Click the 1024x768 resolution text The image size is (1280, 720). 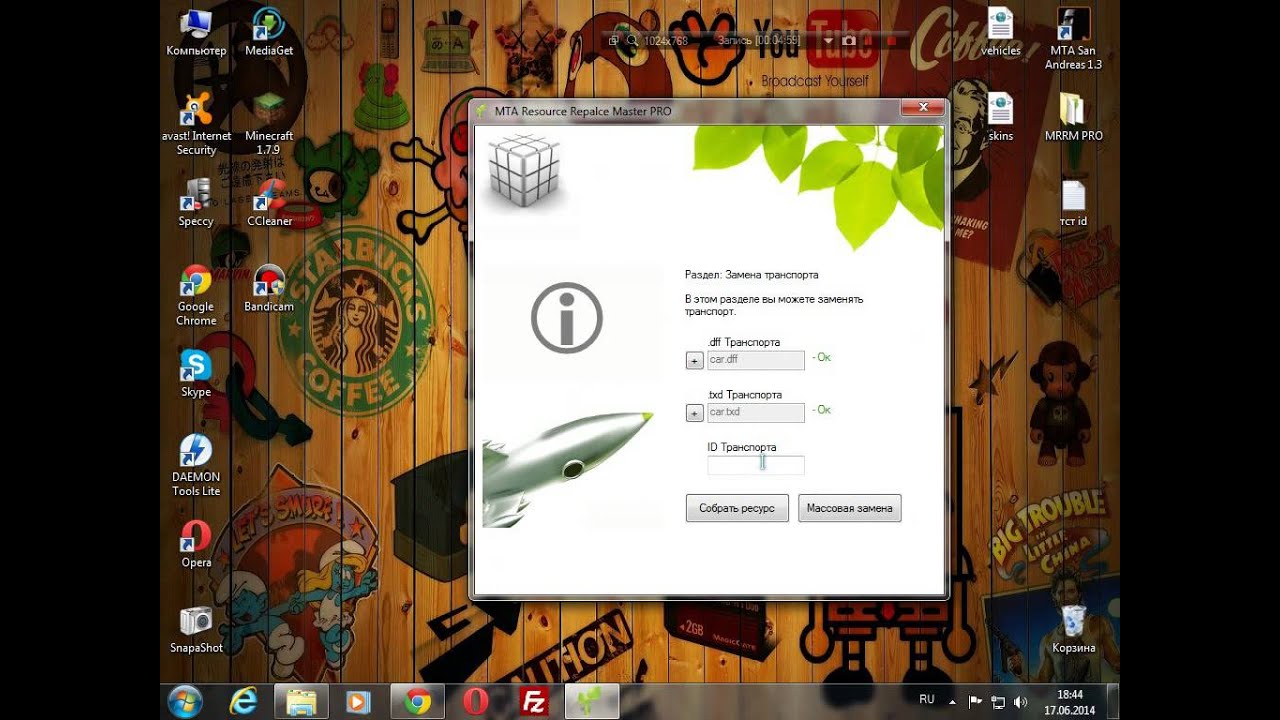click(666, 41)
